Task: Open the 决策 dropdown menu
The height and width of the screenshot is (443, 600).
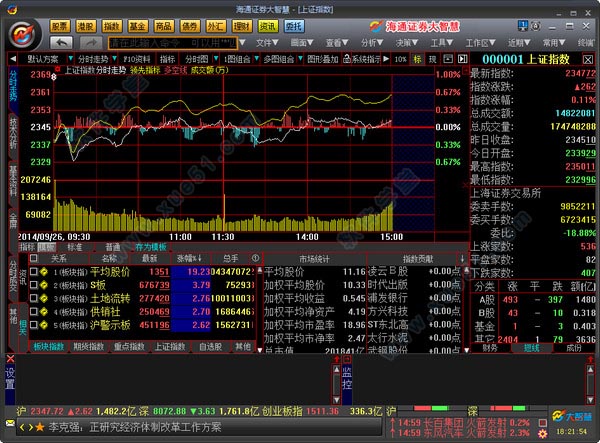Action: [x=406, y=43]
